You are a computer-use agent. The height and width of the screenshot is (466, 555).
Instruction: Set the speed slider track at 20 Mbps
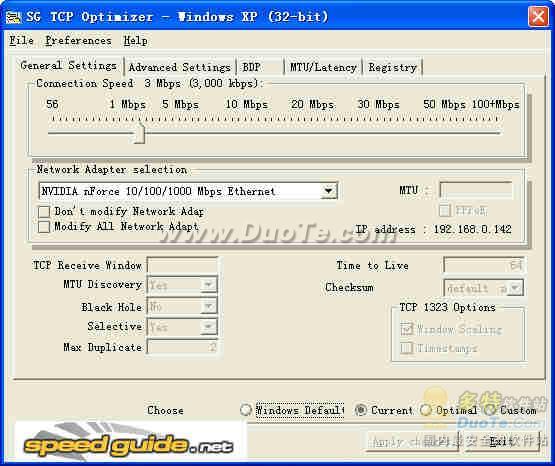[312, 133]
